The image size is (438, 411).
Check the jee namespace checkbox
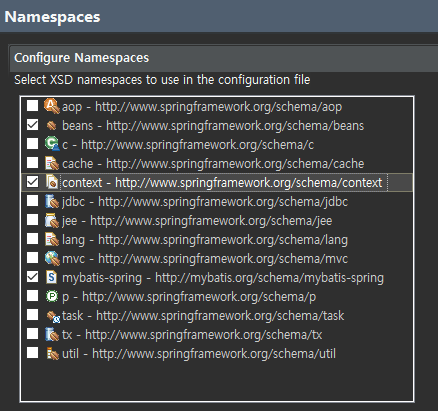click(32, 220)
